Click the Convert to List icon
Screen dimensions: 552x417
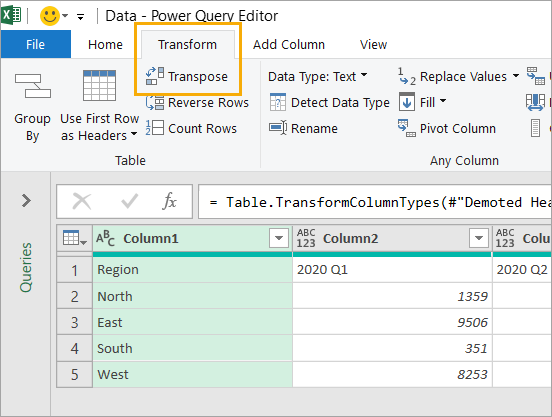(535, 128)
